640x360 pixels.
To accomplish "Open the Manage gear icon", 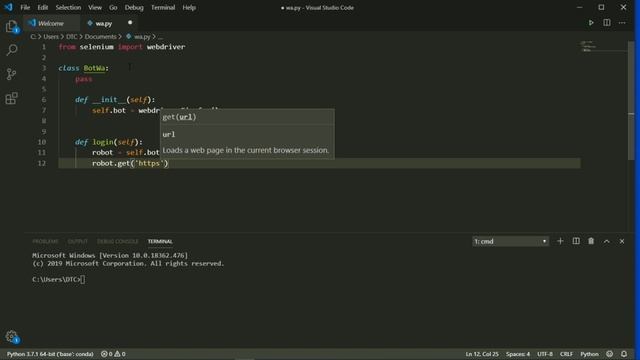I will pos(11,337).
